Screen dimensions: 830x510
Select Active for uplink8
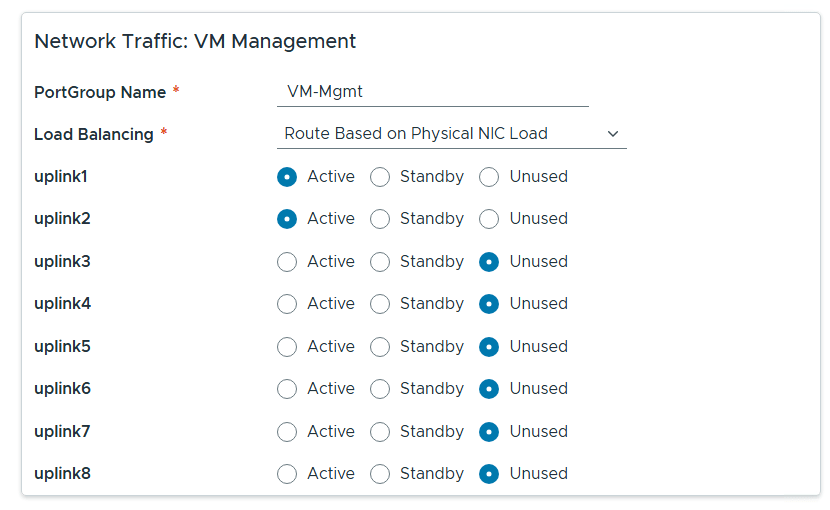[x=287, y=474]
